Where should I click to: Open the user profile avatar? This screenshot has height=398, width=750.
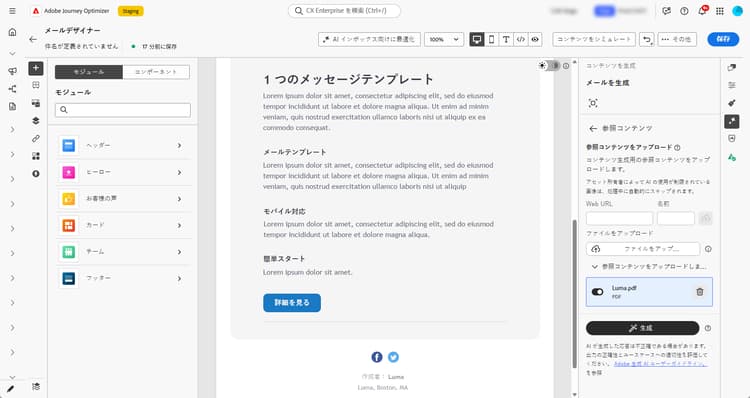point(738,11)
